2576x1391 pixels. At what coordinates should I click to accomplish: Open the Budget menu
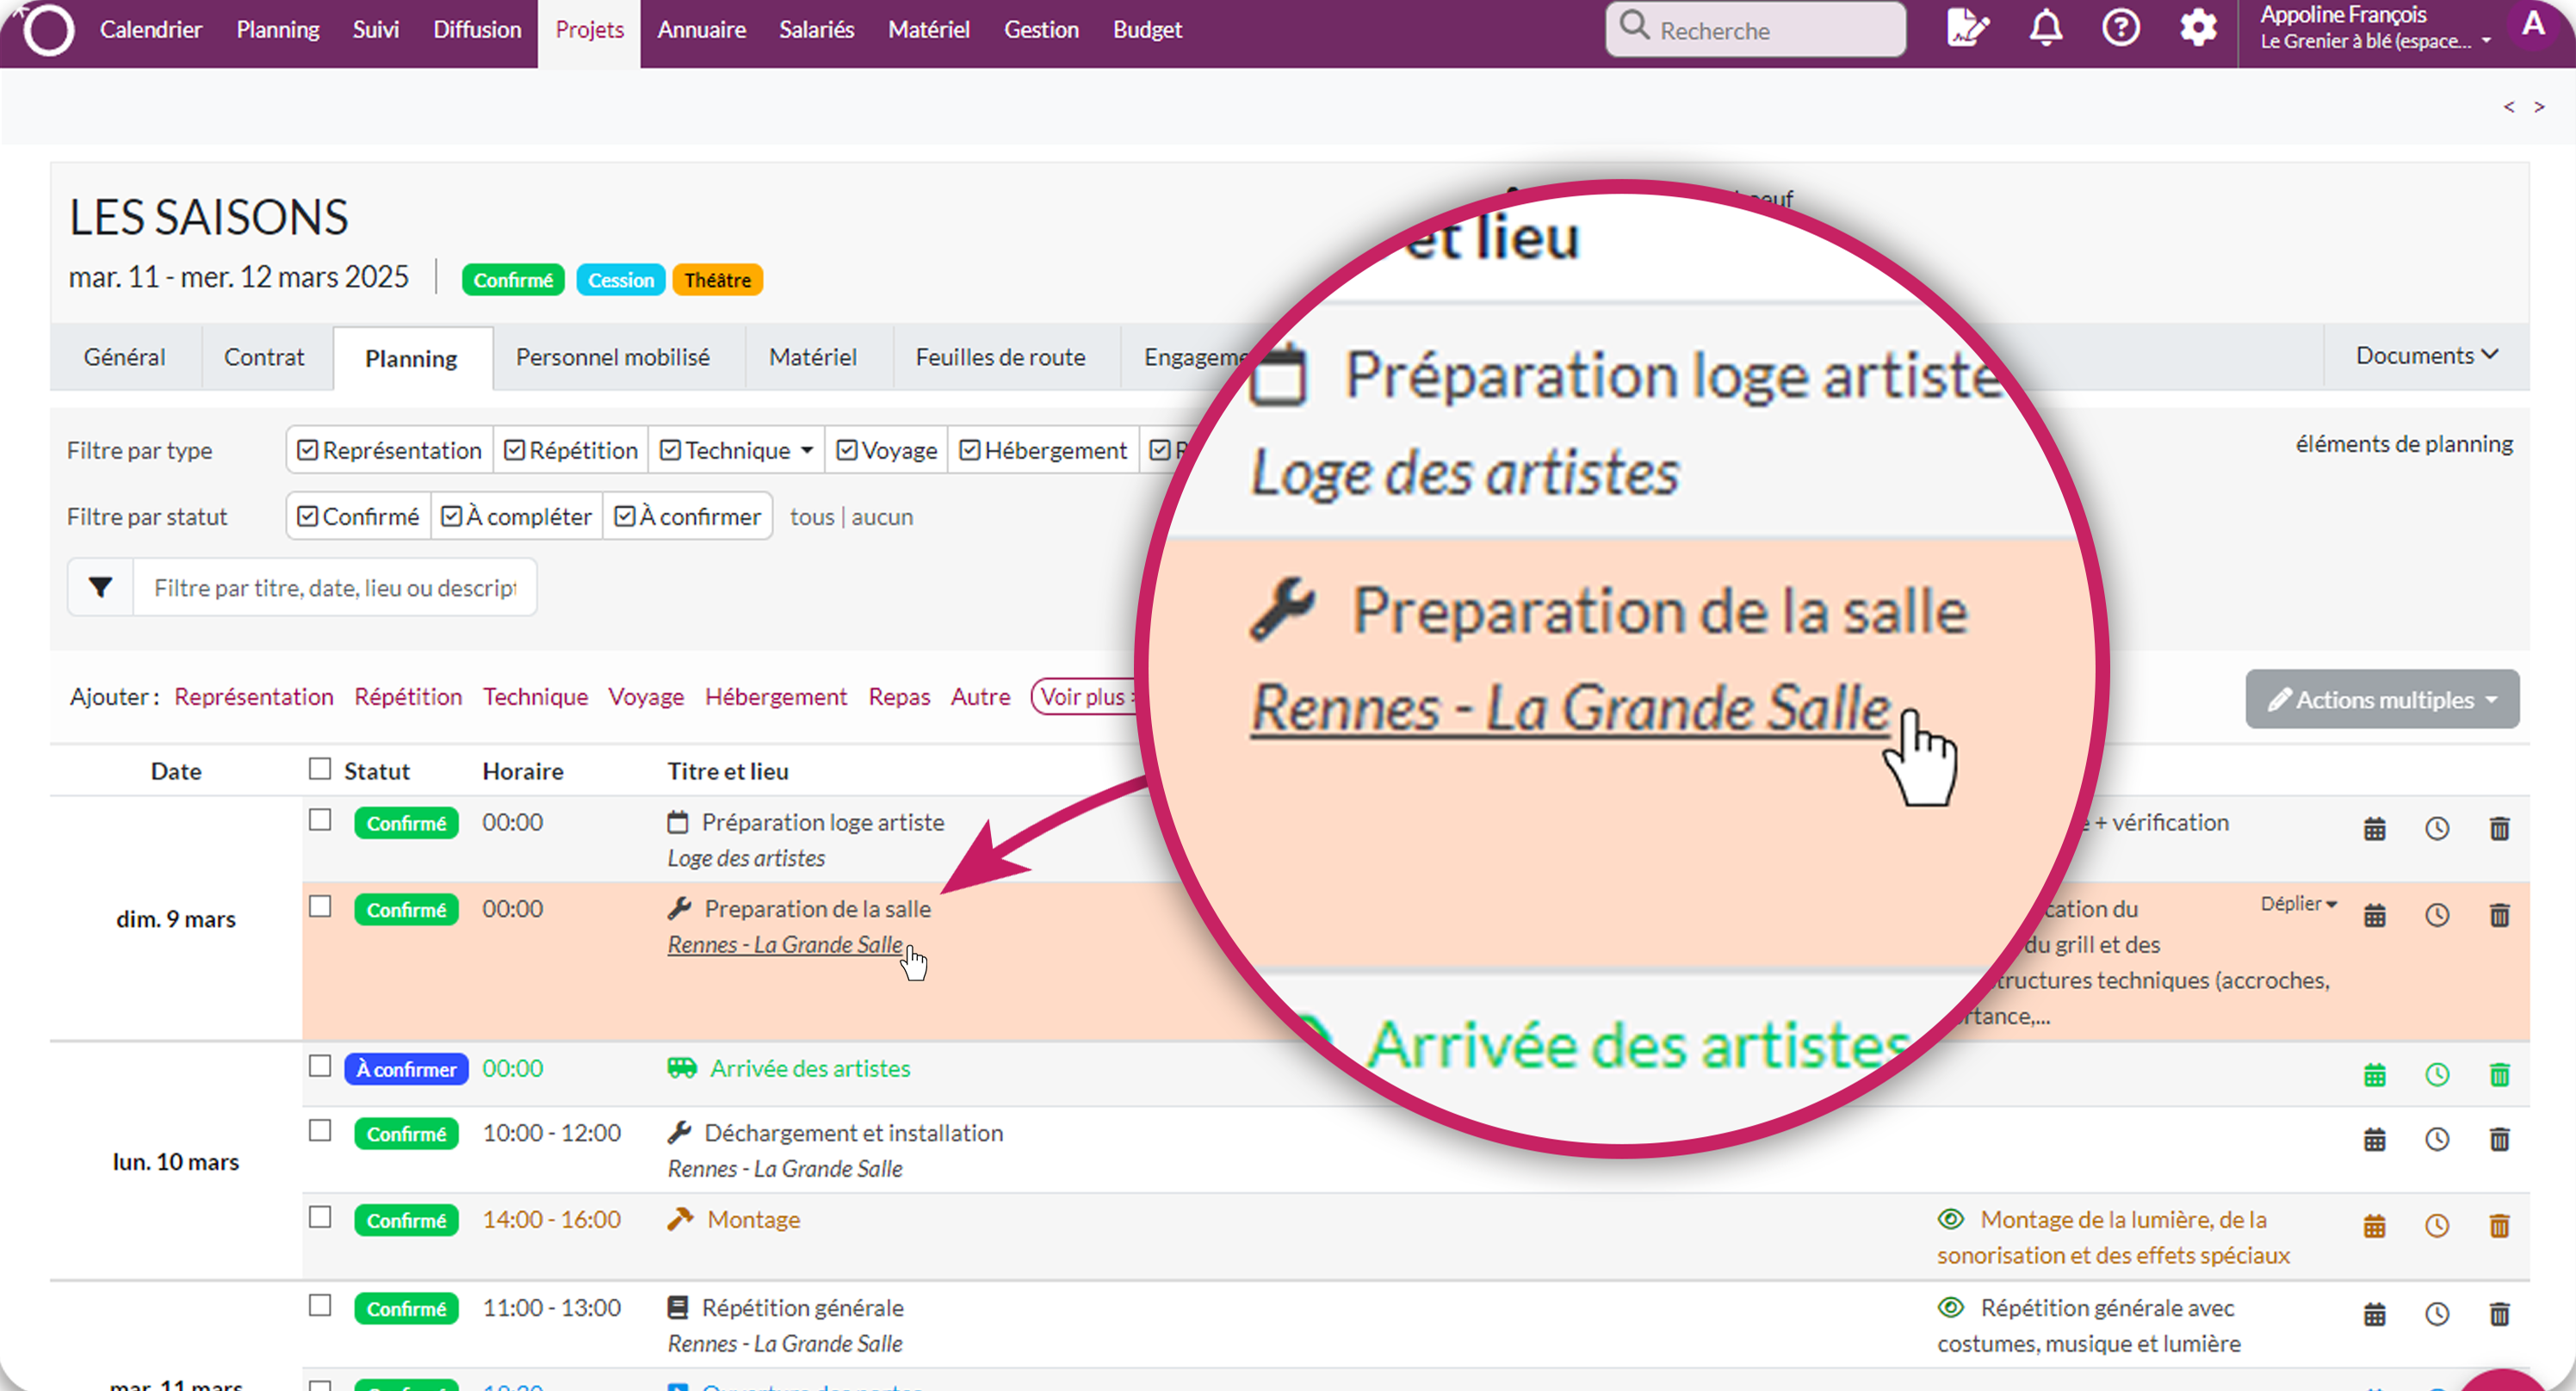1148,30
